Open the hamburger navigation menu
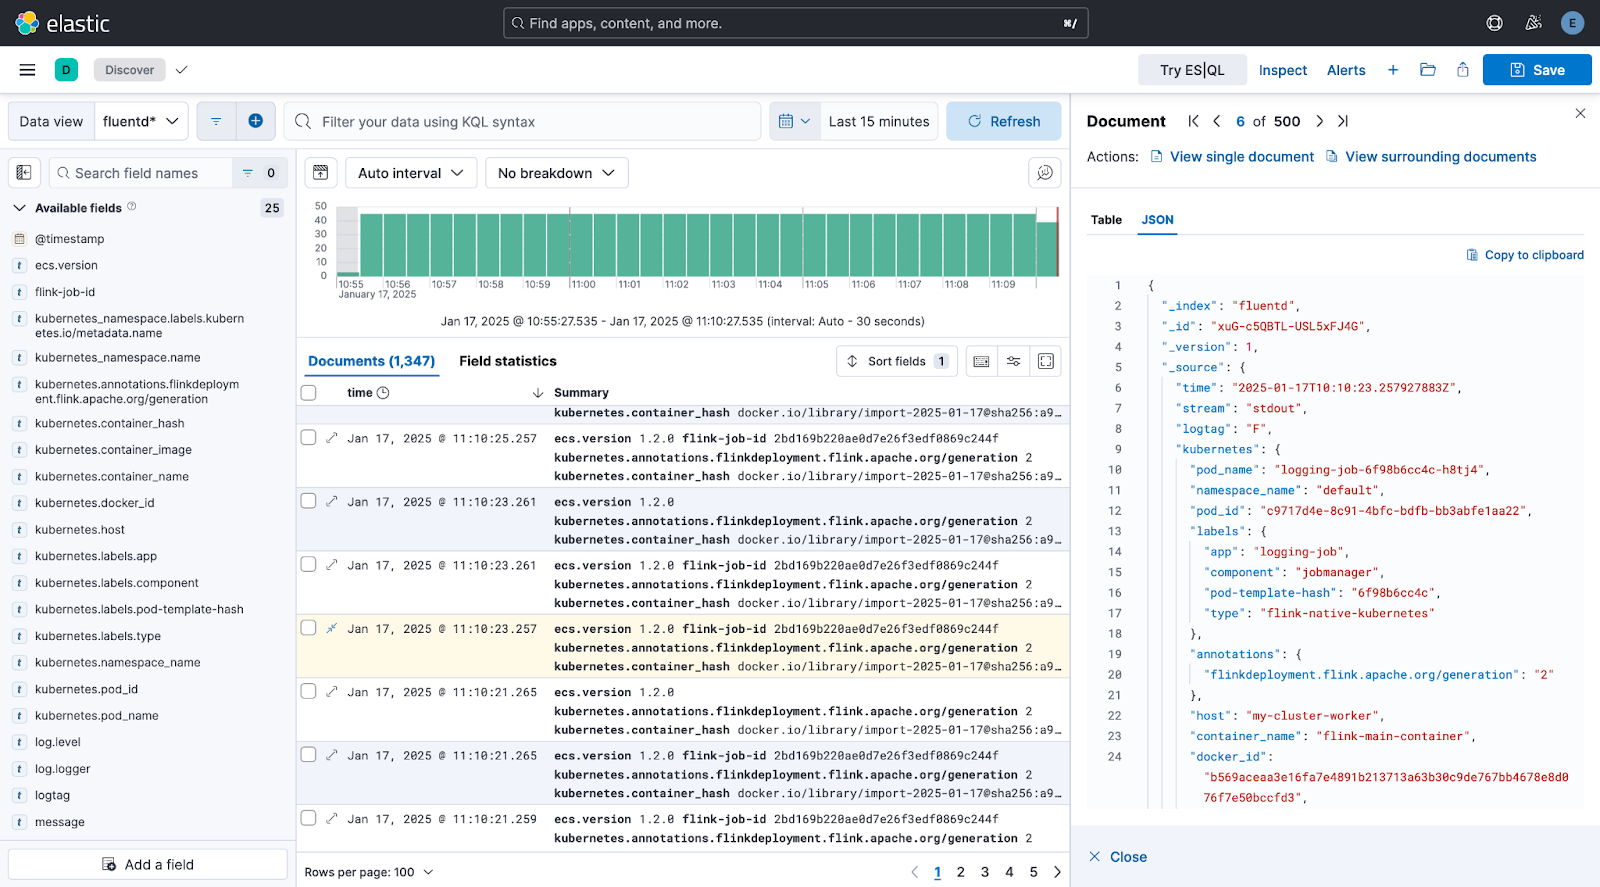1600x887 pixels. 27,70
